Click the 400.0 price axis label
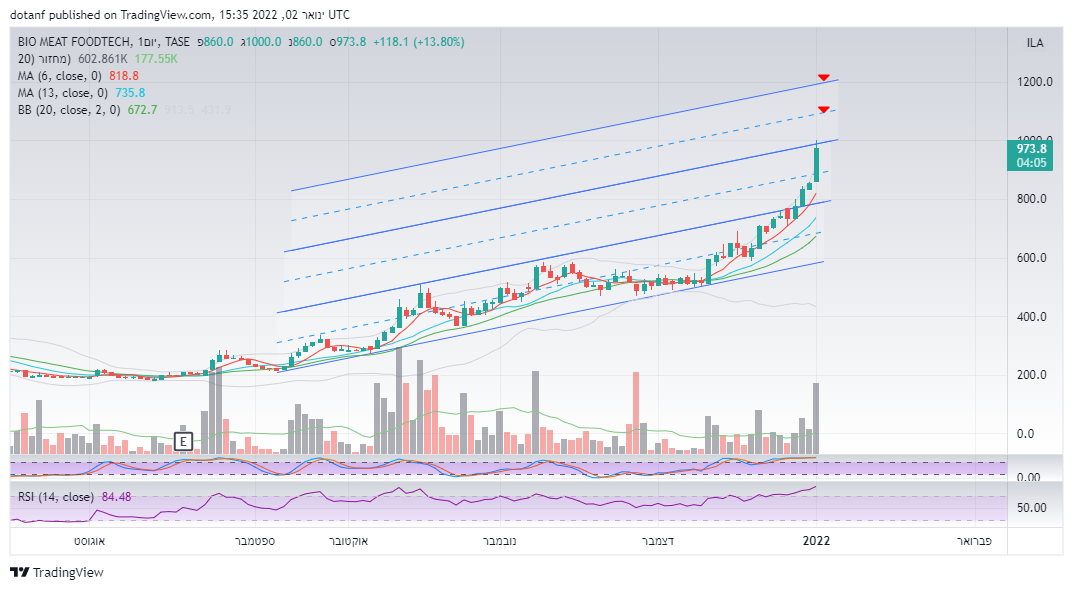This screenshot has width=1073, height=590. (1032, 317)
